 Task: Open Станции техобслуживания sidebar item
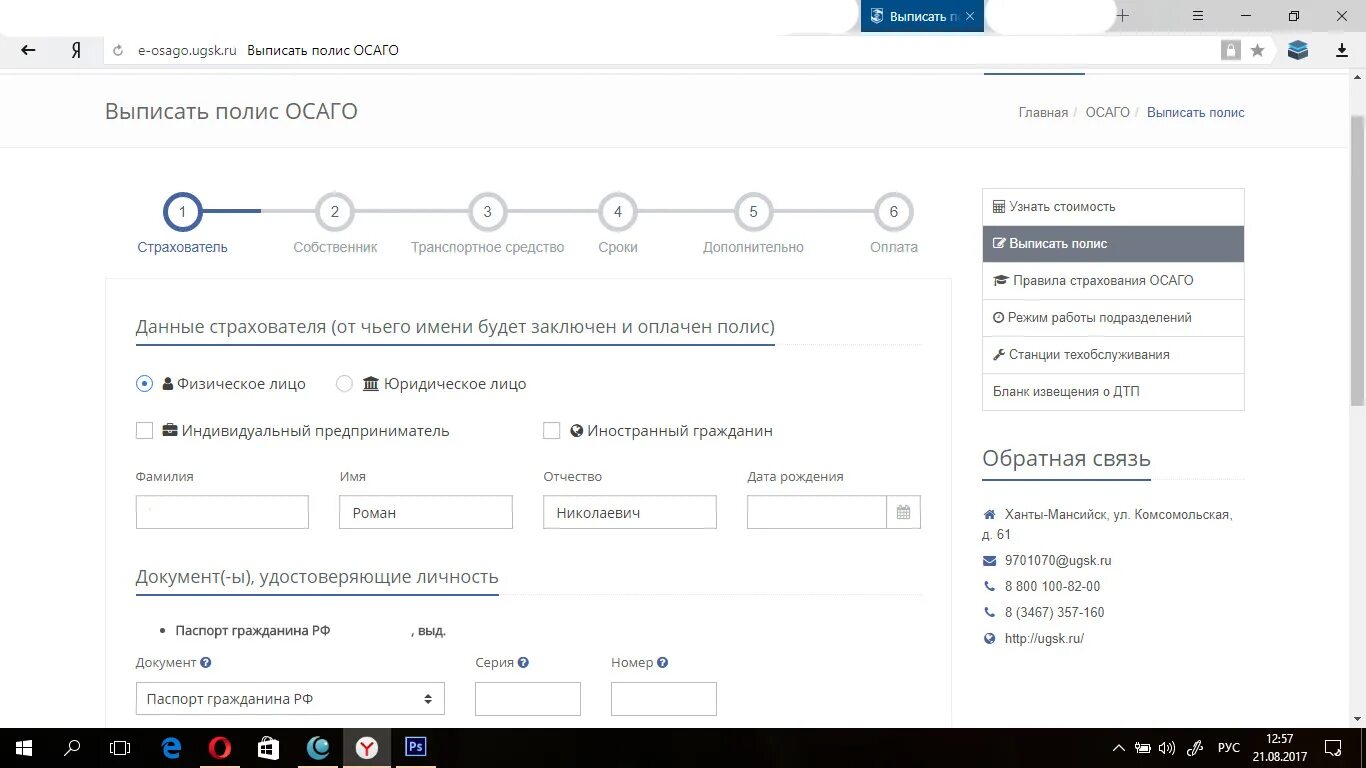(1113, 355)
